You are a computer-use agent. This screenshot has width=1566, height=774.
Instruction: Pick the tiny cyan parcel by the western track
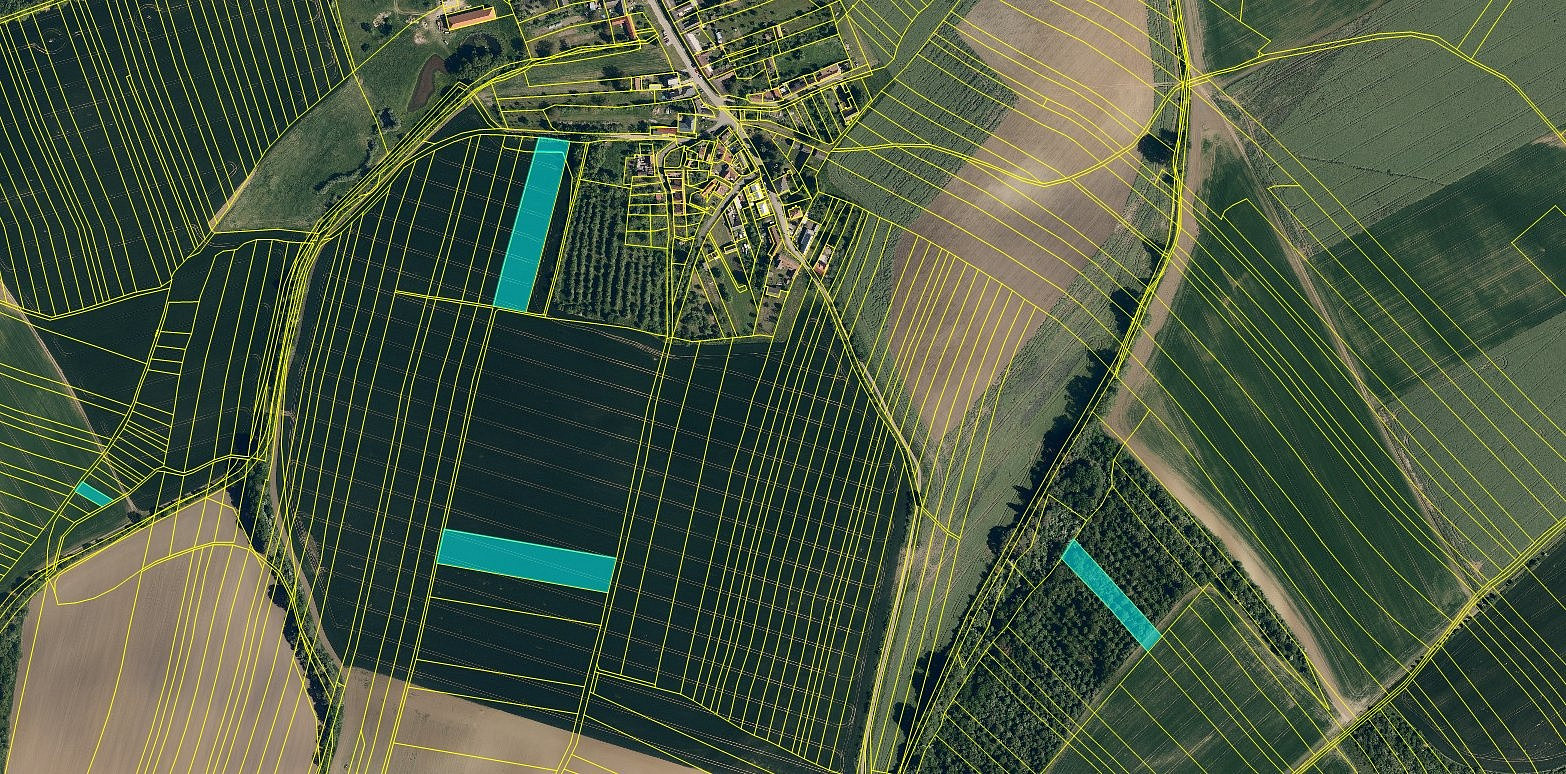coord(94,493)
